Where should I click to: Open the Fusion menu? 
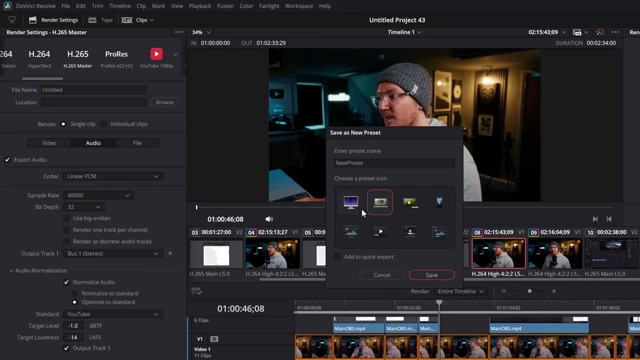(225, 6)
